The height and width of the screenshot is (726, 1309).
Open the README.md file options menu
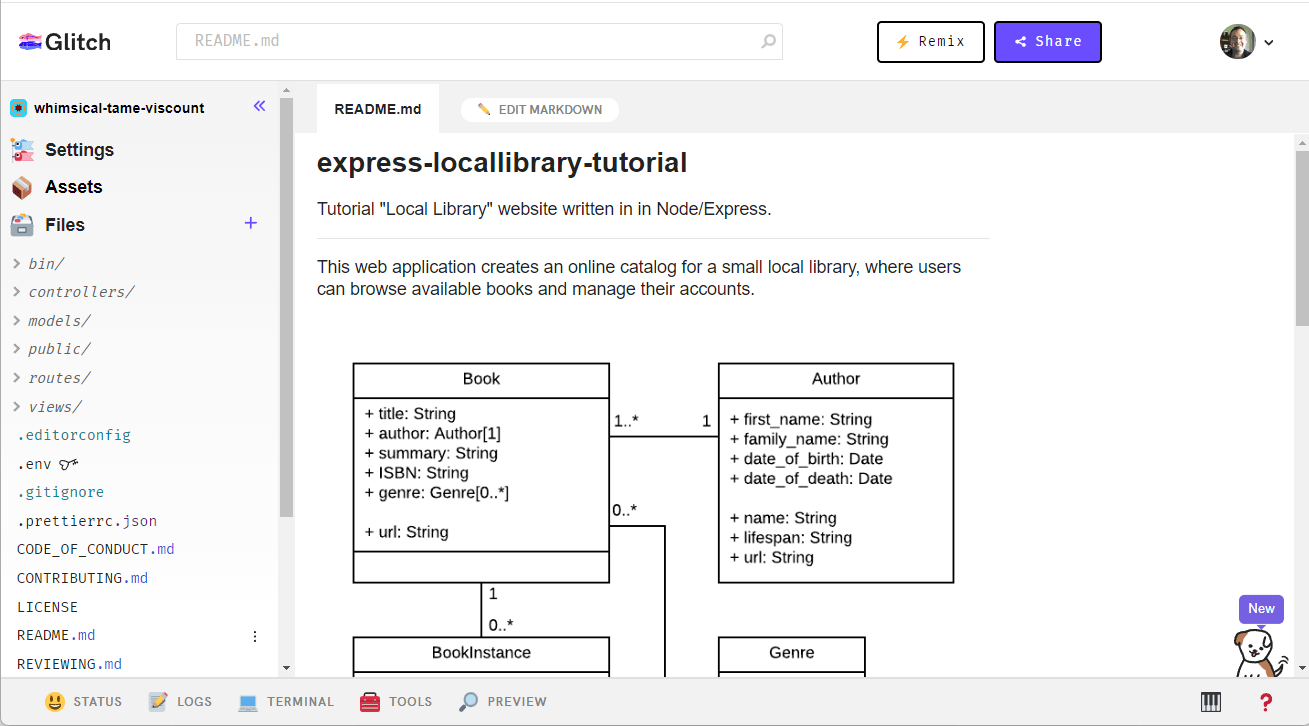pyautogui.click(x=255, y=635)
